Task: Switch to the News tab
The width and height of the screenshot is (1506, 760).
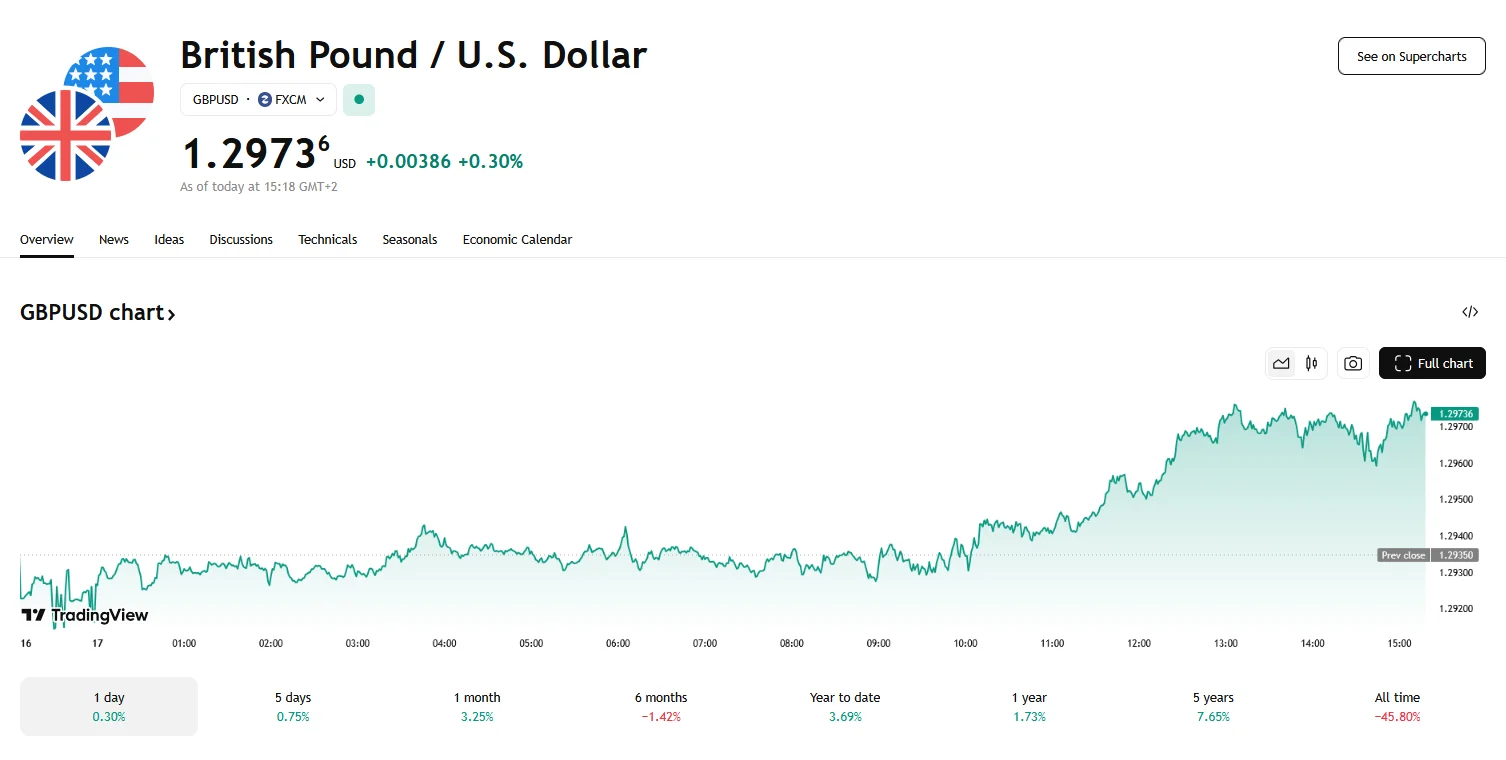Action: 114,240
